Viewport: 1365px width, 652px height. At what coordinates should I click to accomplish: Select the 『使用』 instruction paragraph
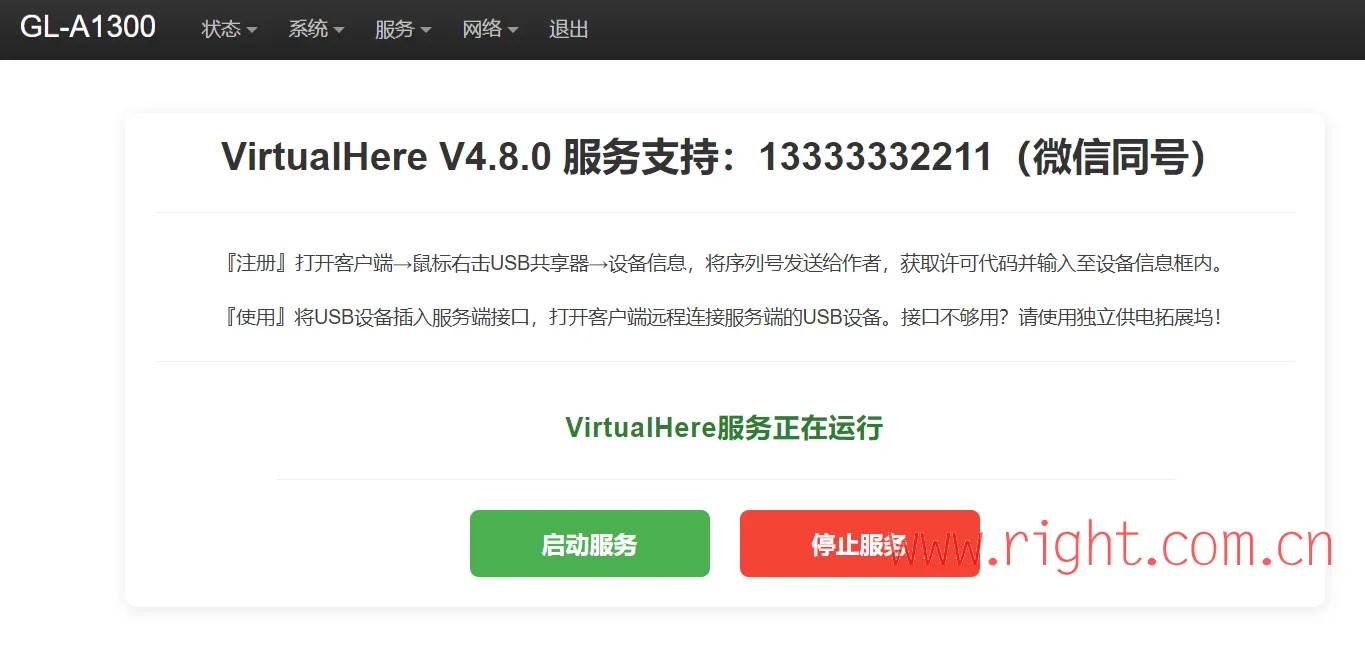(x=725, y=318)
